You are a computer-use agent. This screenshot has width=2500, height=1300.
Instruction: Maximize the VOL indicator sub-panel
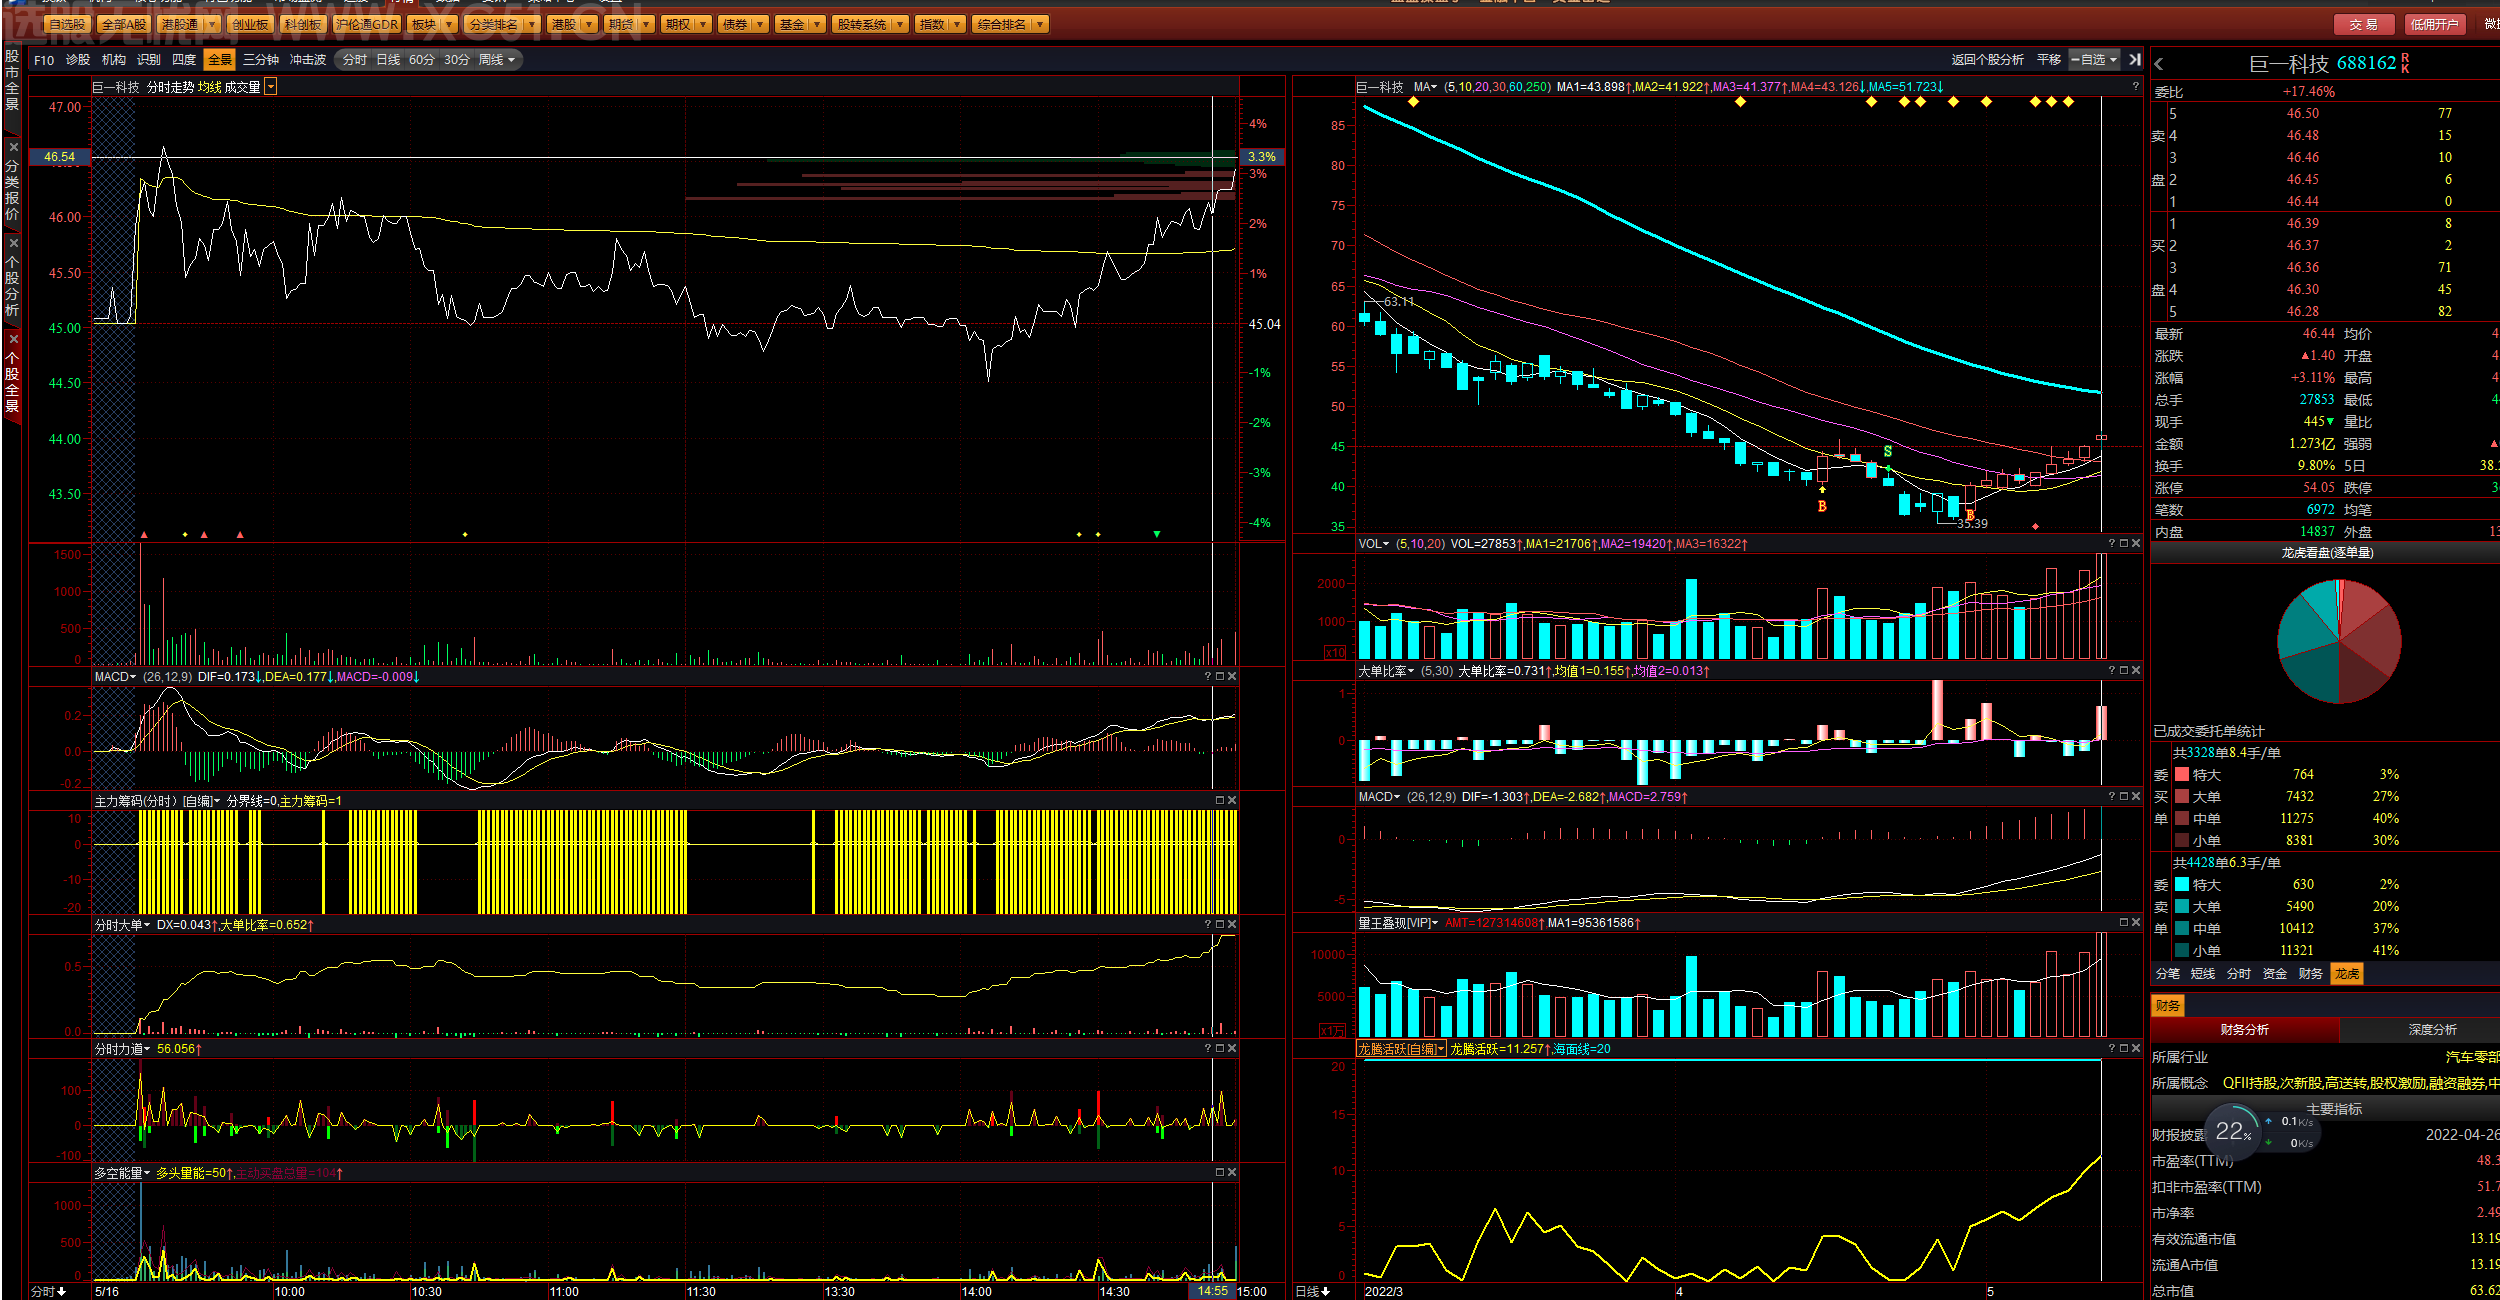point(2124,544)
